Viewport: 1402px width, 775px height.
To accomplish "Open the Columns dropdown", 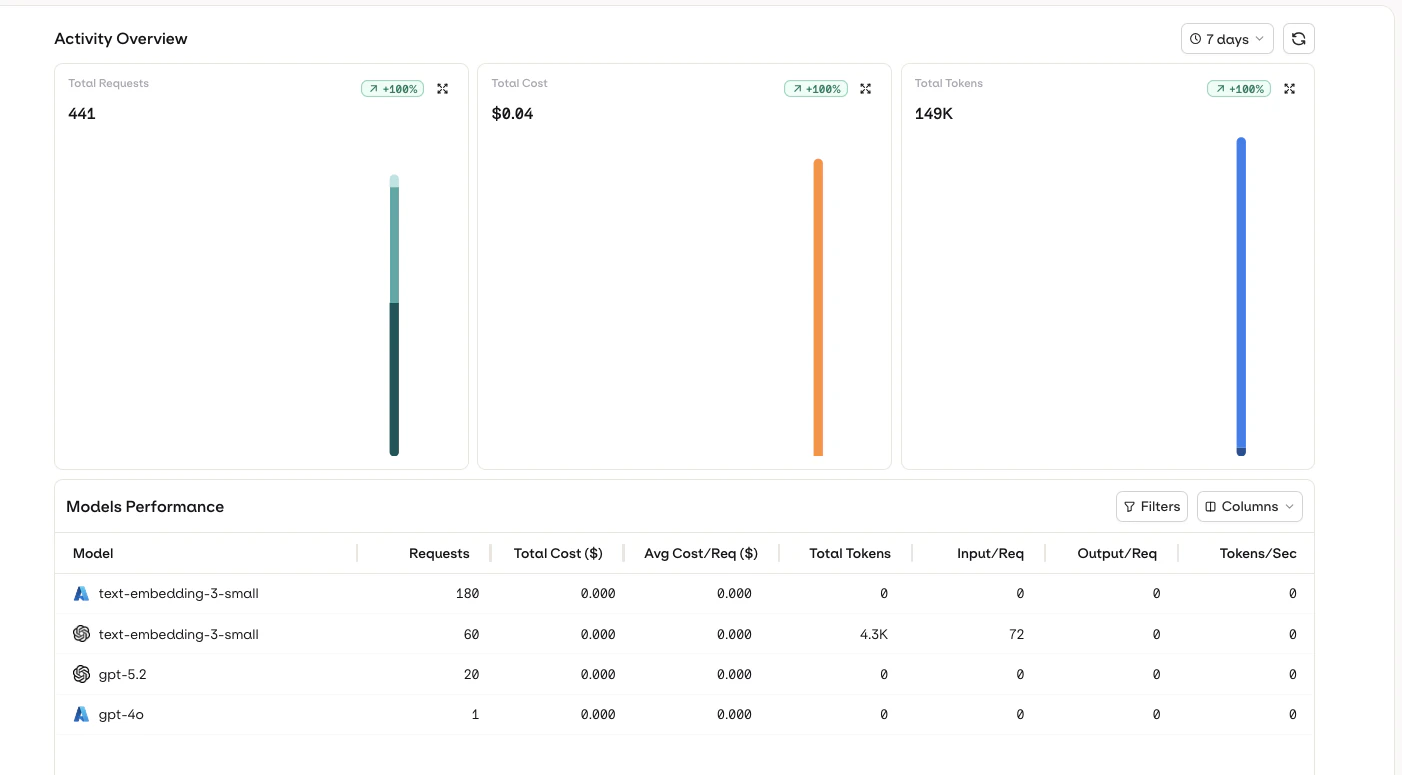I will [1250, 507].
